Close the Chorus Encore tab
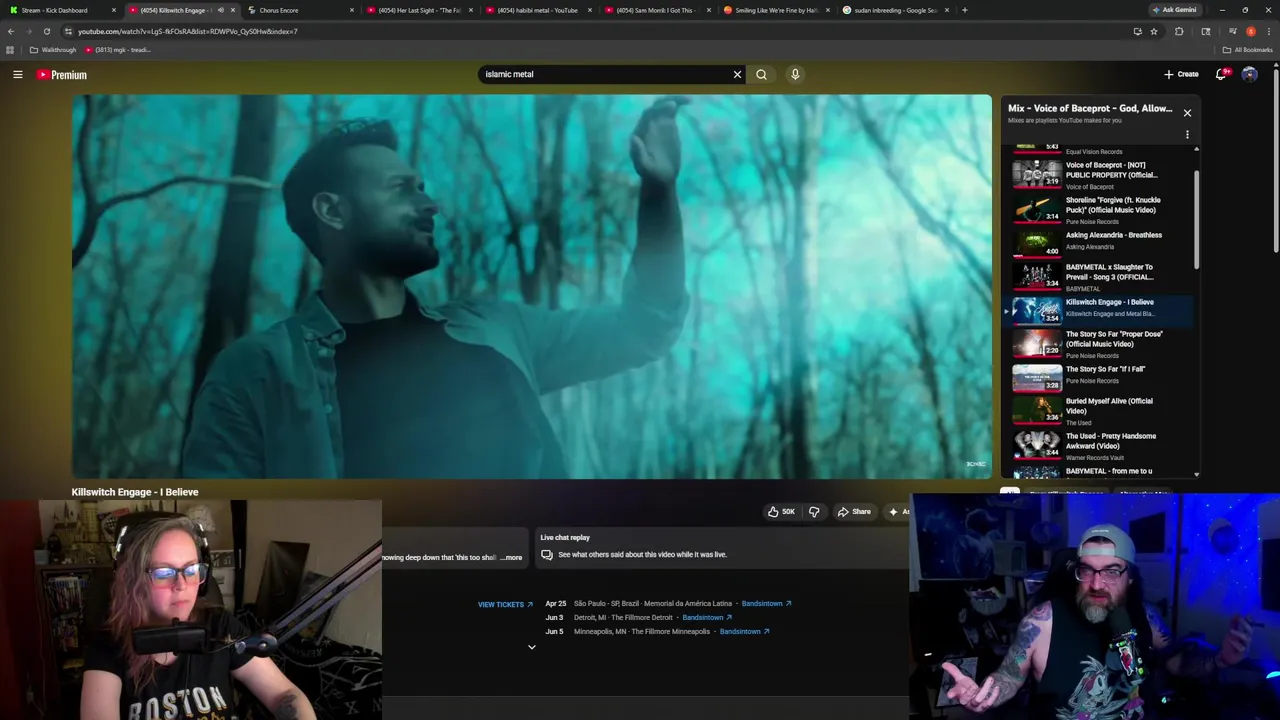 coord(352,10)
